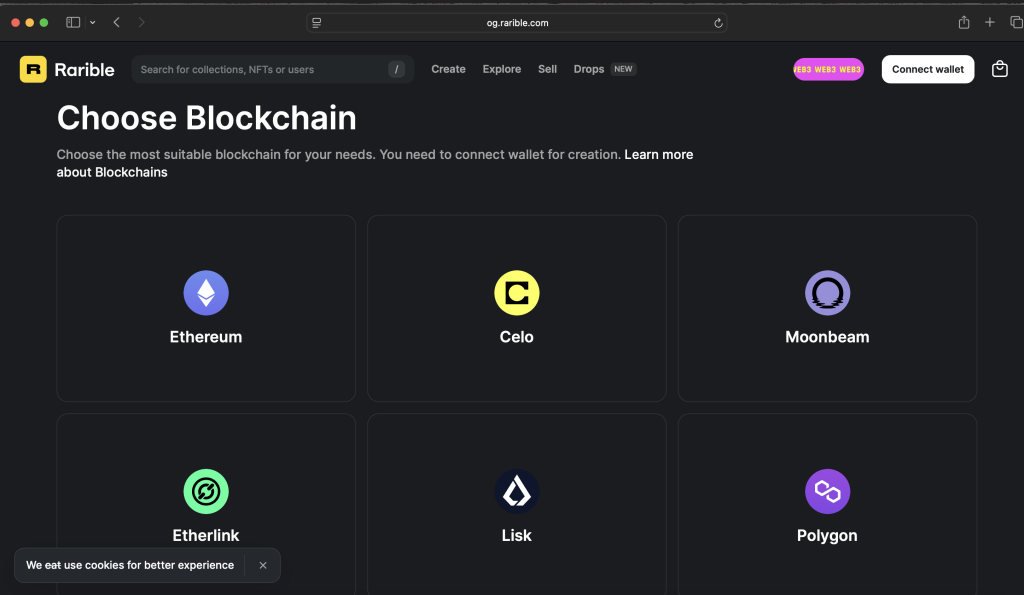Dismiss the cookies notification

click(263, 565)
